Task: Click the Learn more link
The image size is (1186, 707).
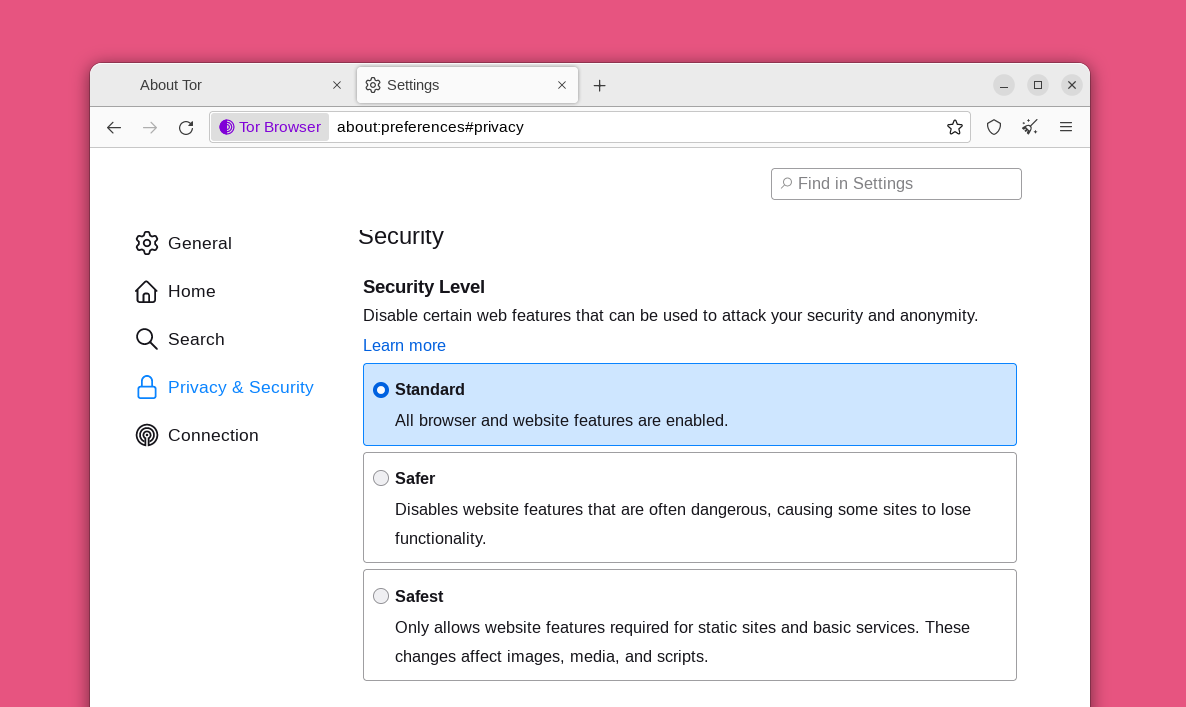Action: tap(404, 346)
